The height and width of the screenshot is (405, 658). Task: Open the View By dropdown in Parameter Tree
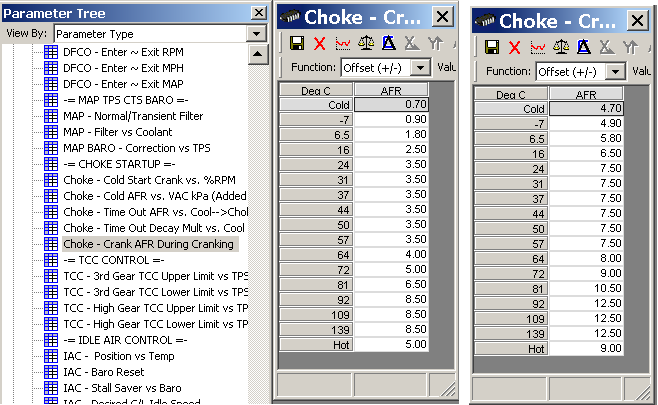point(257,33)
